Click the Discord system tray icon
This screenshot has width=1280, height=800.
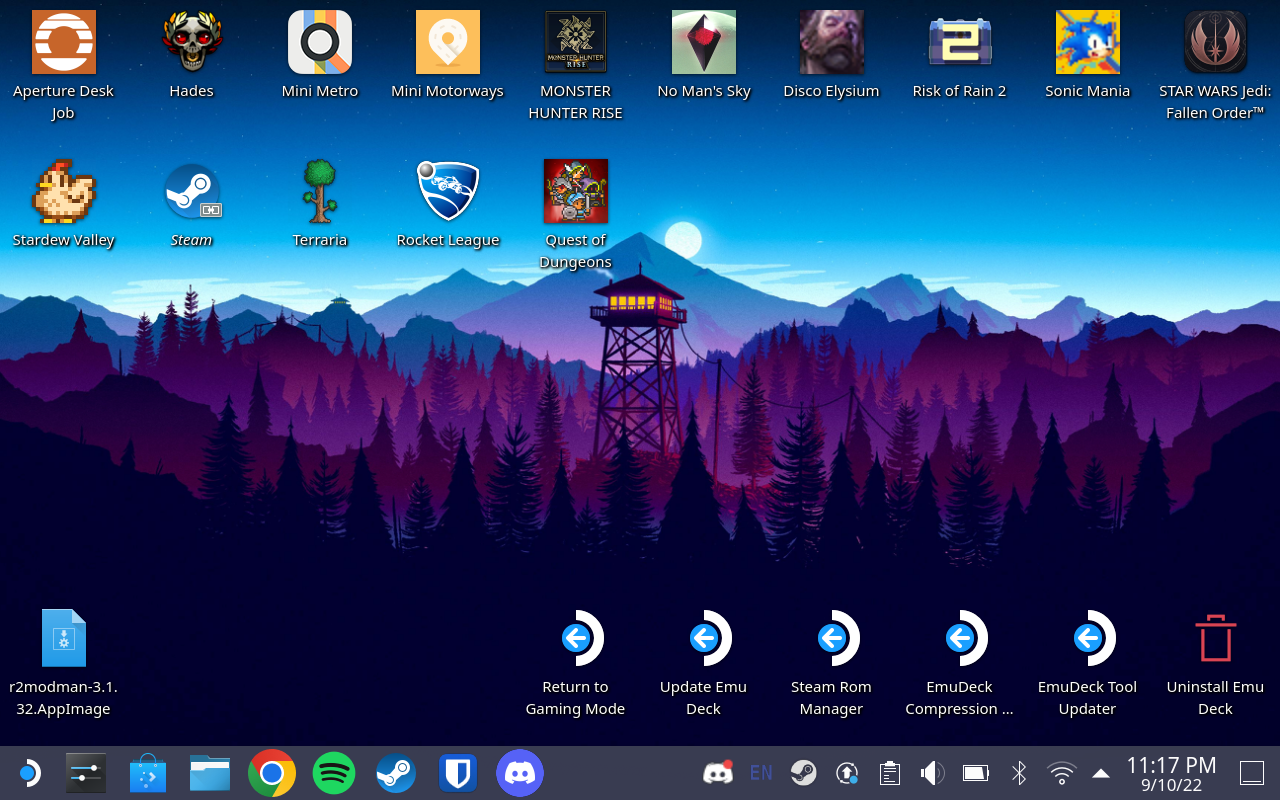tap(718, 773)
